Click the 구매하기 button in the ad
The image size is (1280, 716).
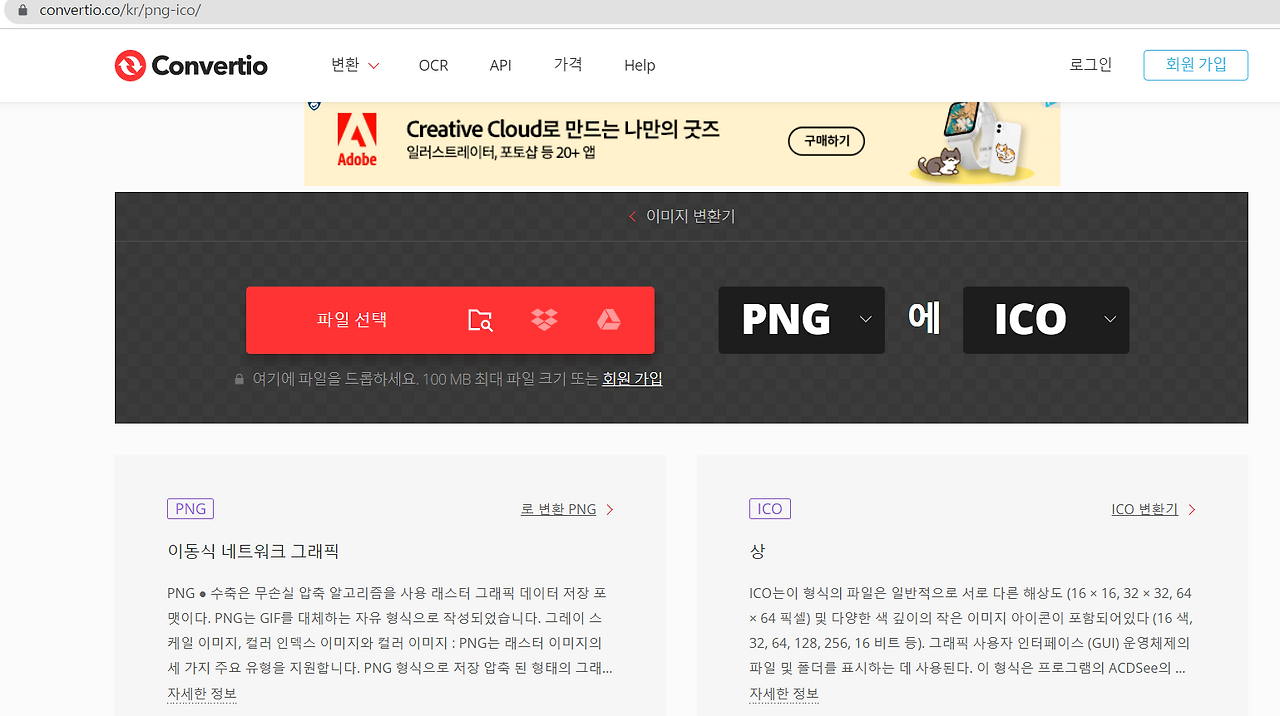[x=825, y=141]
